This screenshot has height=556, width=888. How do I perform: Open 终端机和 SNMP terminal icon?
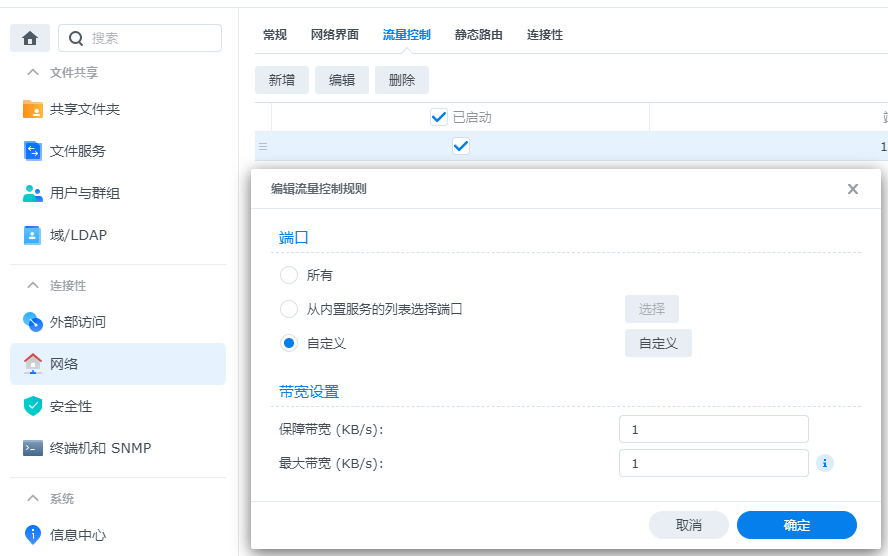click(33, 448)
